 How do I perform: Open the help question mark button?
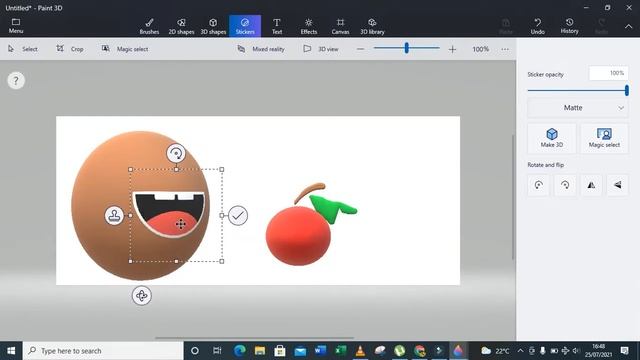[16, 80]
